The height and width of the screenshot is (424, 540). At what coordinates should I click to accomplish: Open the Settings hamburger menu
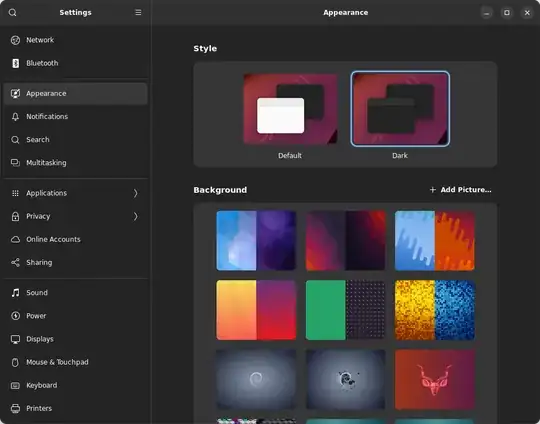click(138, 12)
